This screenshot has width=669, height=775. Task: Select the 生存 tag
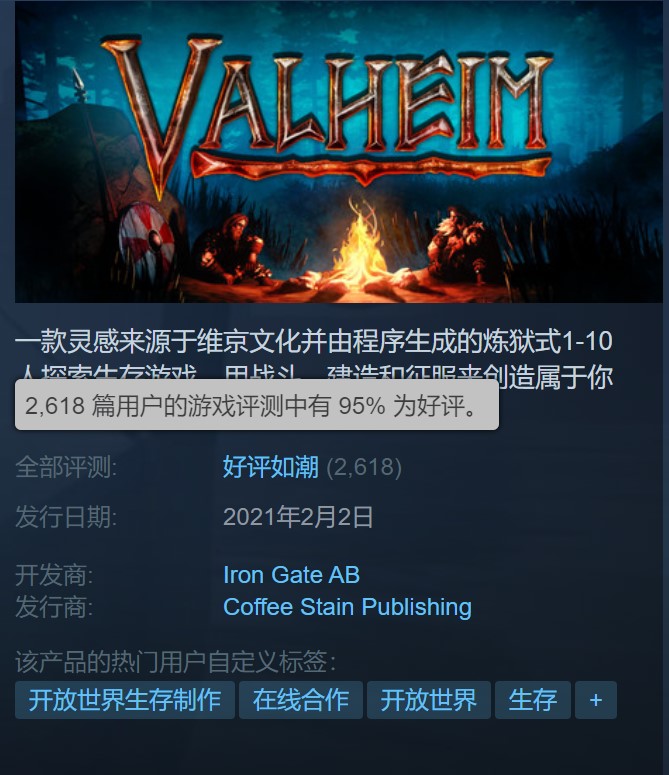pos(533,700)
